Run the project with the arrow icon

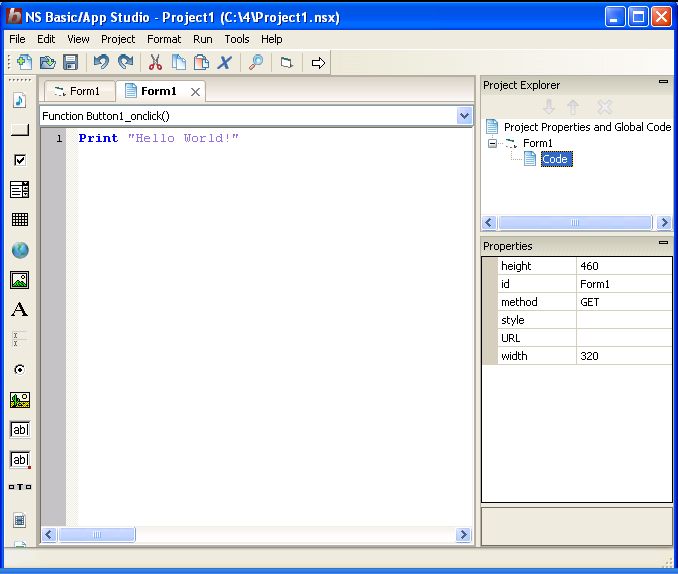click(x=318, y=63)
